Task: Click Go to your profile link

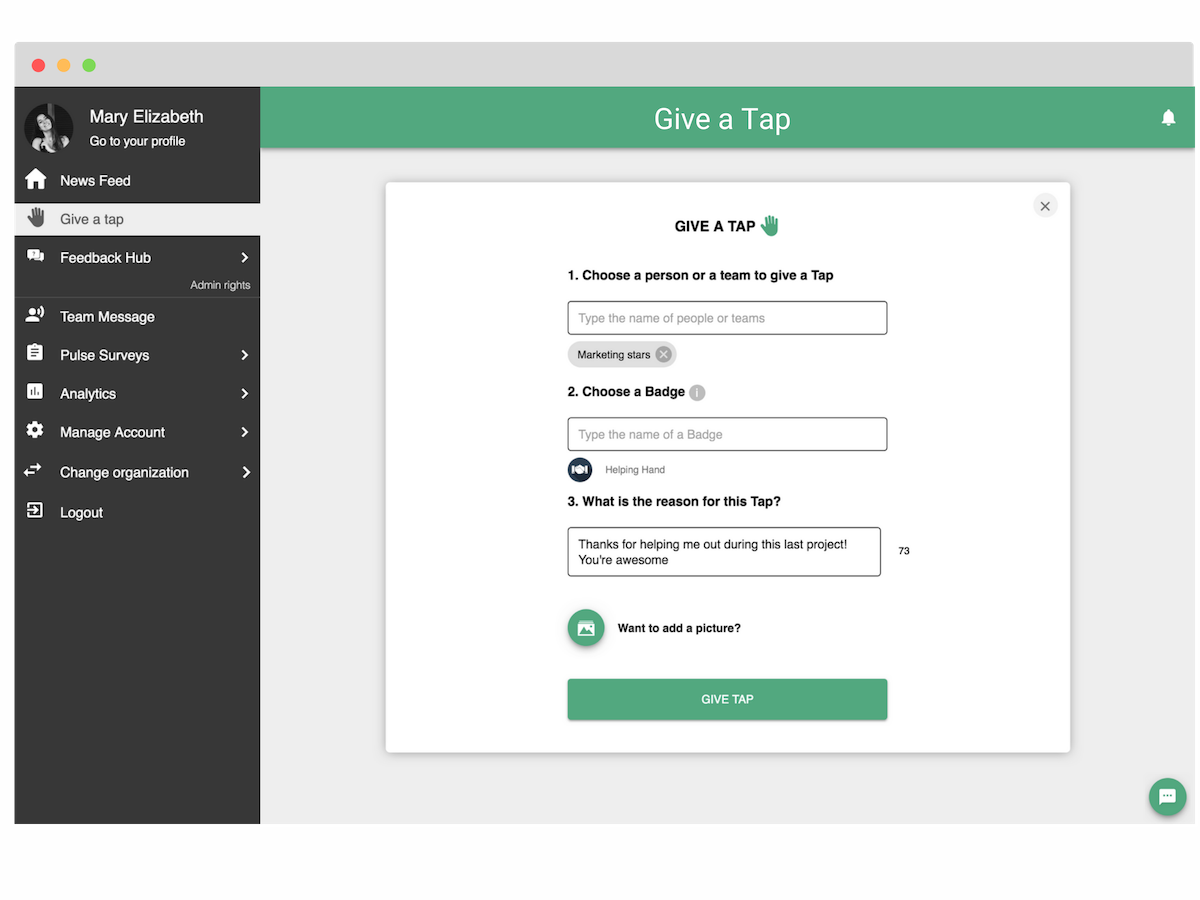Action: click(x=137, y=141)
